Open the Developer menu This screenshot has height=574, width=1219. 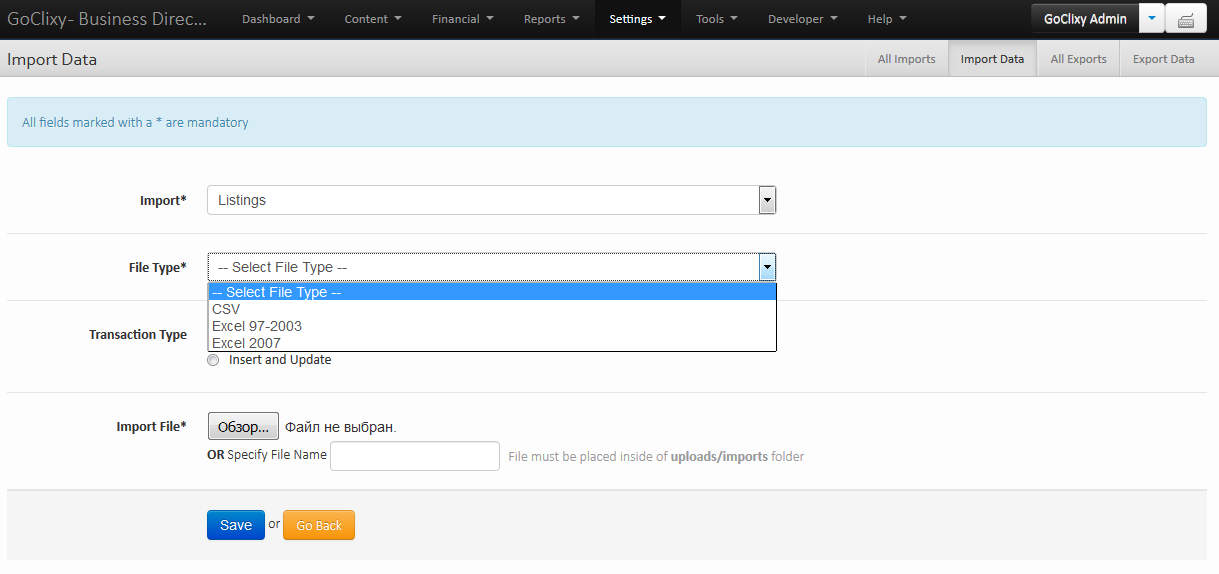[803, 19]
